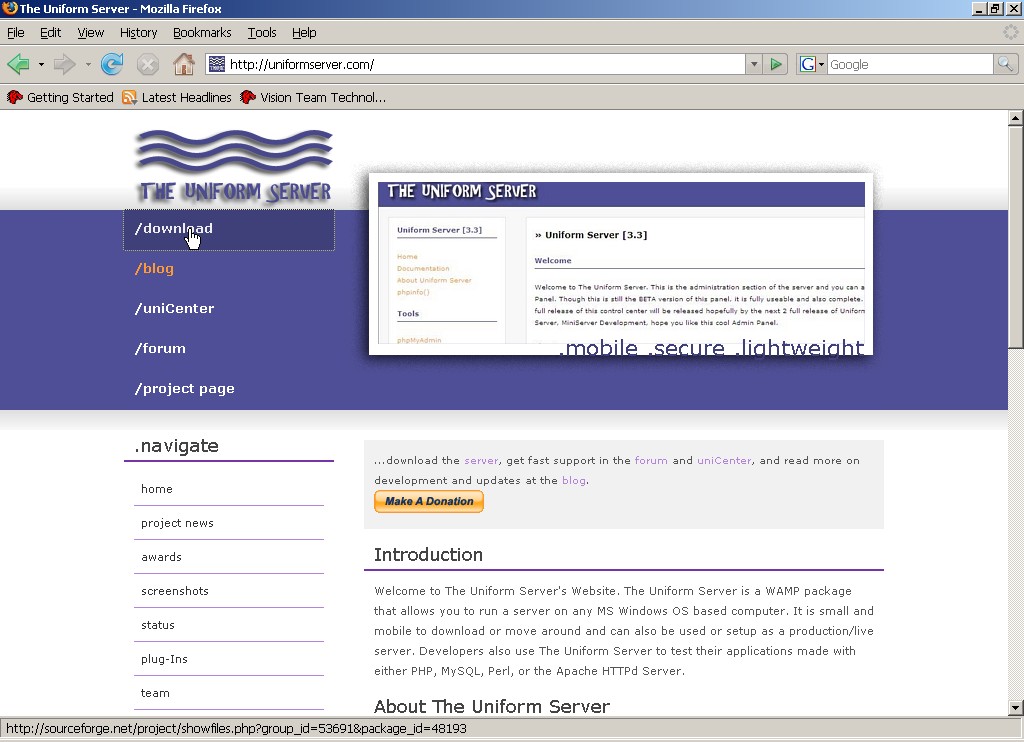Open the Edit menu
This screenshot has height=742, width=1024.
pos(50,33)
